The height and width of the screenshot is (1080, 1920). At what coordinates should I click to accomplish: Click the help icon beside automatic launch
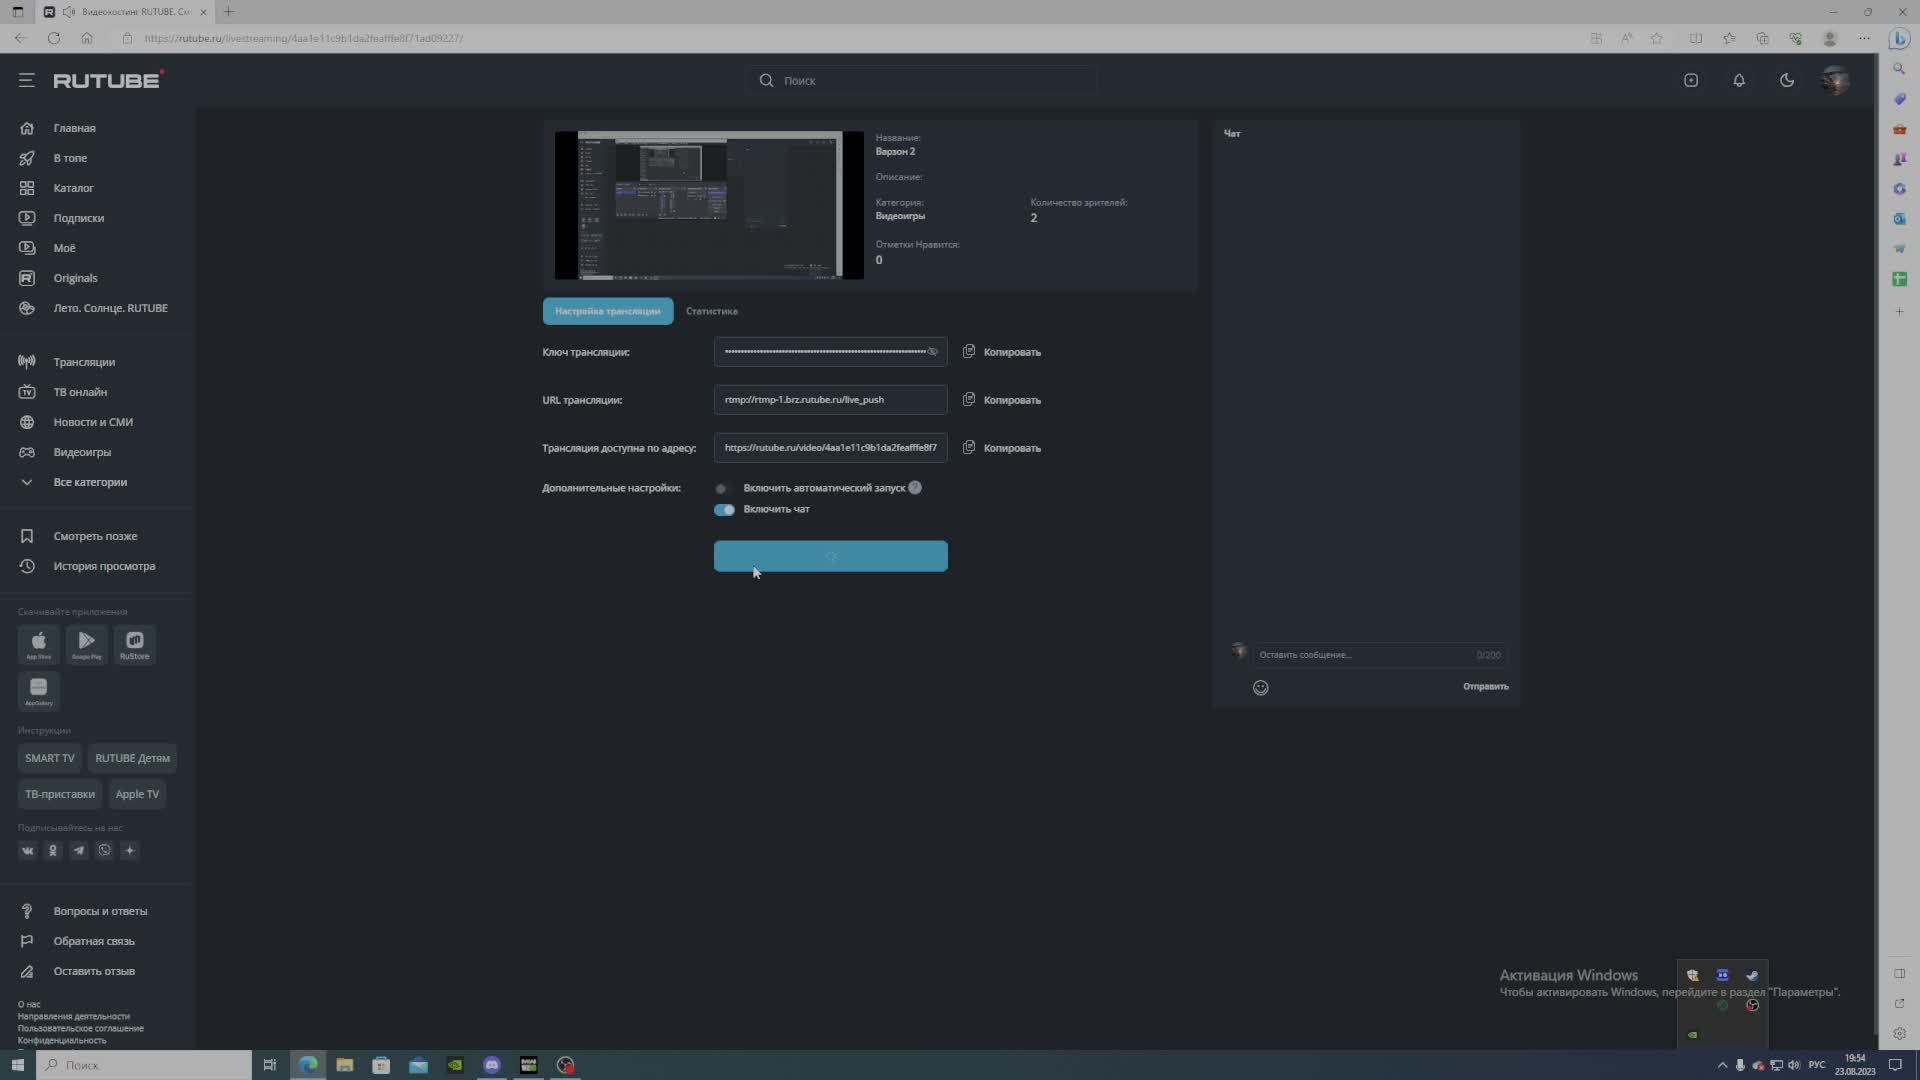click(x=915, y=488)
